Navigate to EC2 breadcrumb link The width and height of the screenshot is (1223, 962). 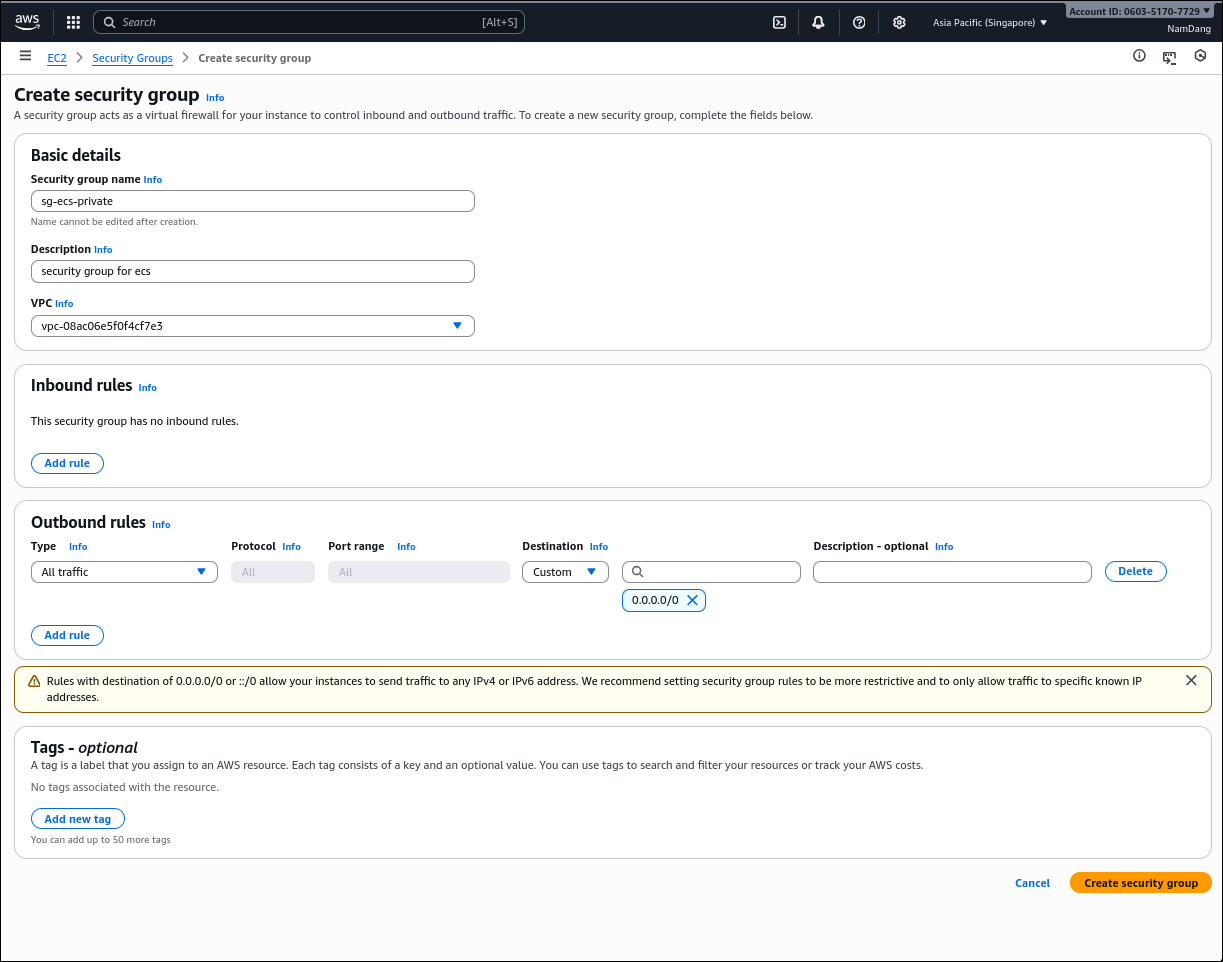57,58
